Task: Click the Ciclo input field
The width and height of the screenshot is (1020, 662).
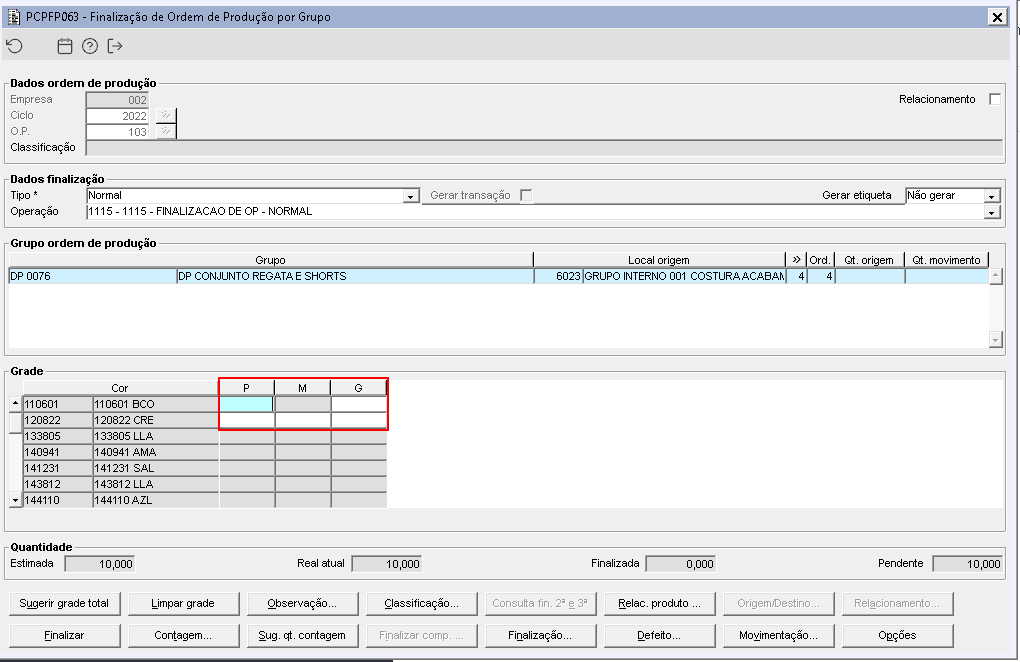Action: pos(117,116)
